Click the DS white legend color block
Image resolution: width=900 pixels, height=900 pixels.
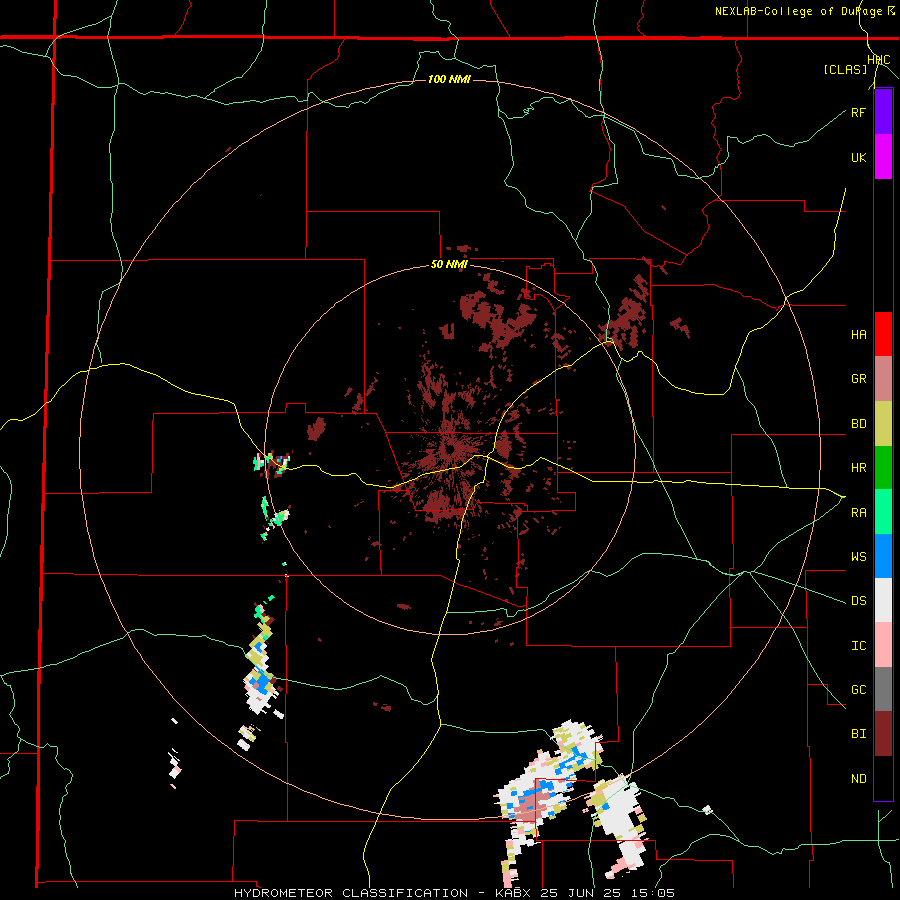883,600
